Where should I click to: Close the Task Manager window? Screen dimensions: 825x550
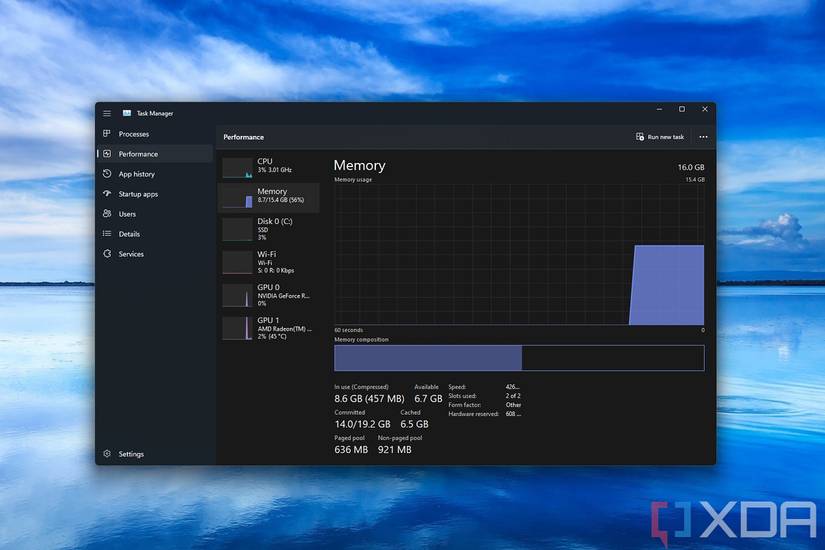705,109
